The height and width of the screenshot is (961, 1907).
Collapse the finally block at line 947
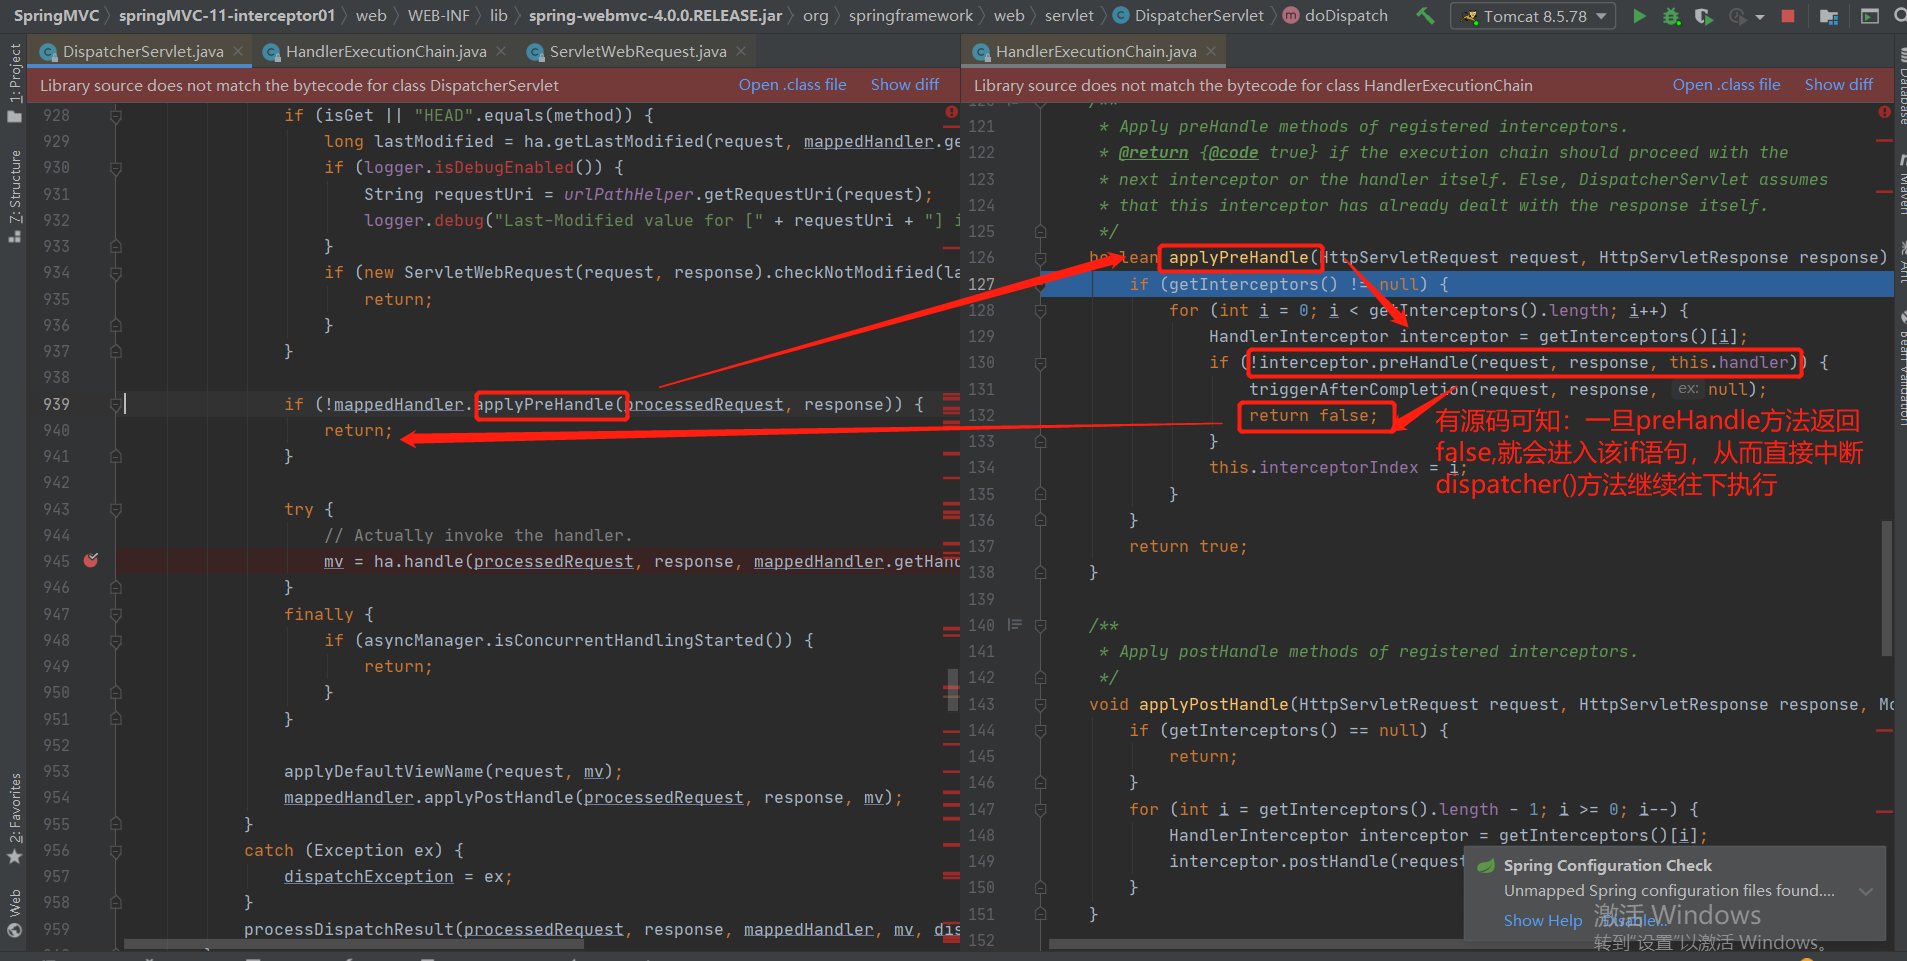pyautogui.click(x=116, y=614)
